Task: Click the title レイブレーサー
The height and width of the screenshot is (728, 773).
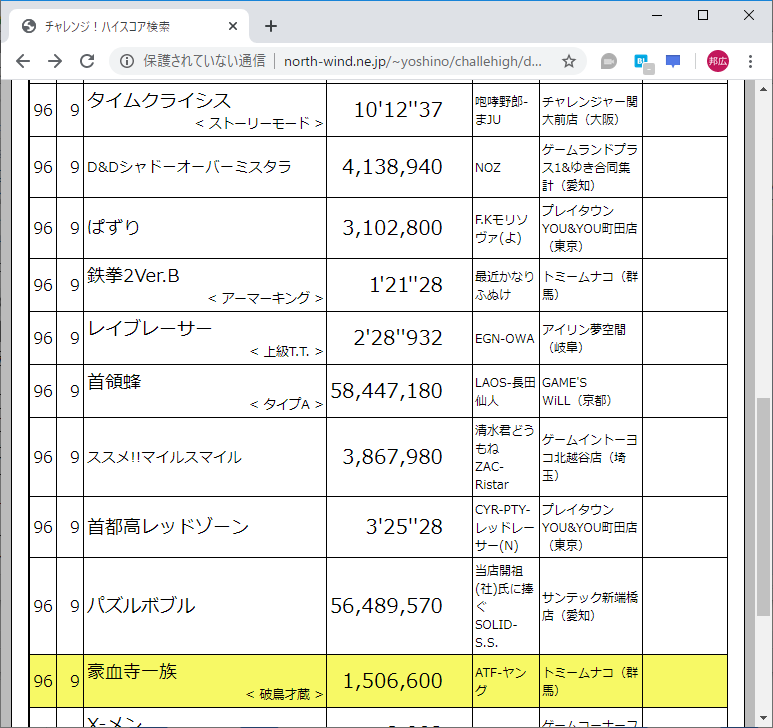Action: 149,328
